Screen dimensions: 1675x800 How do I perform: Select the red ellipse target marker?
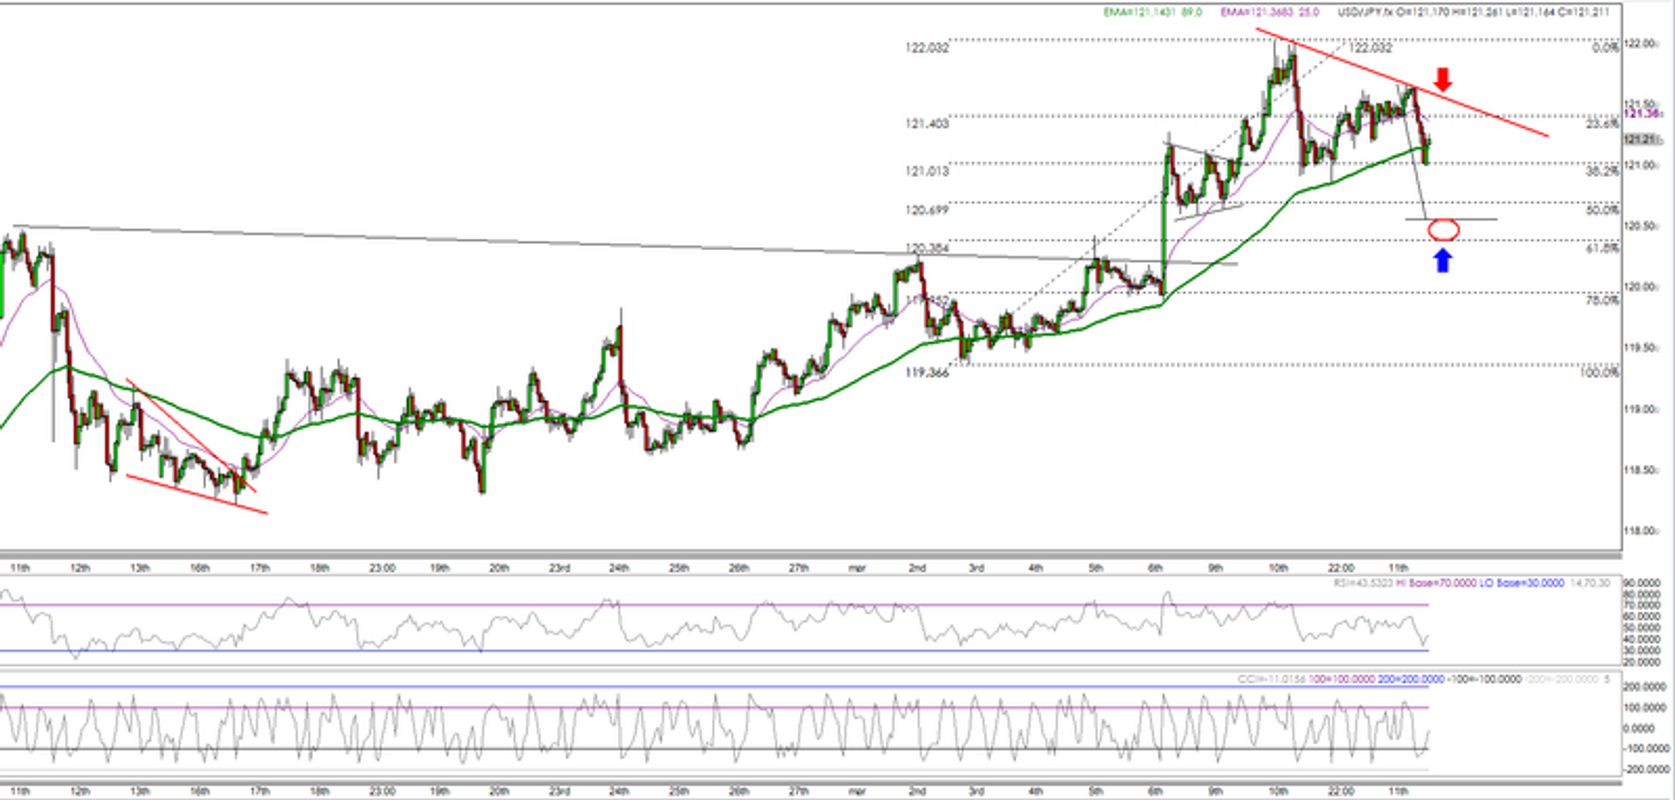coord(1444,230)
